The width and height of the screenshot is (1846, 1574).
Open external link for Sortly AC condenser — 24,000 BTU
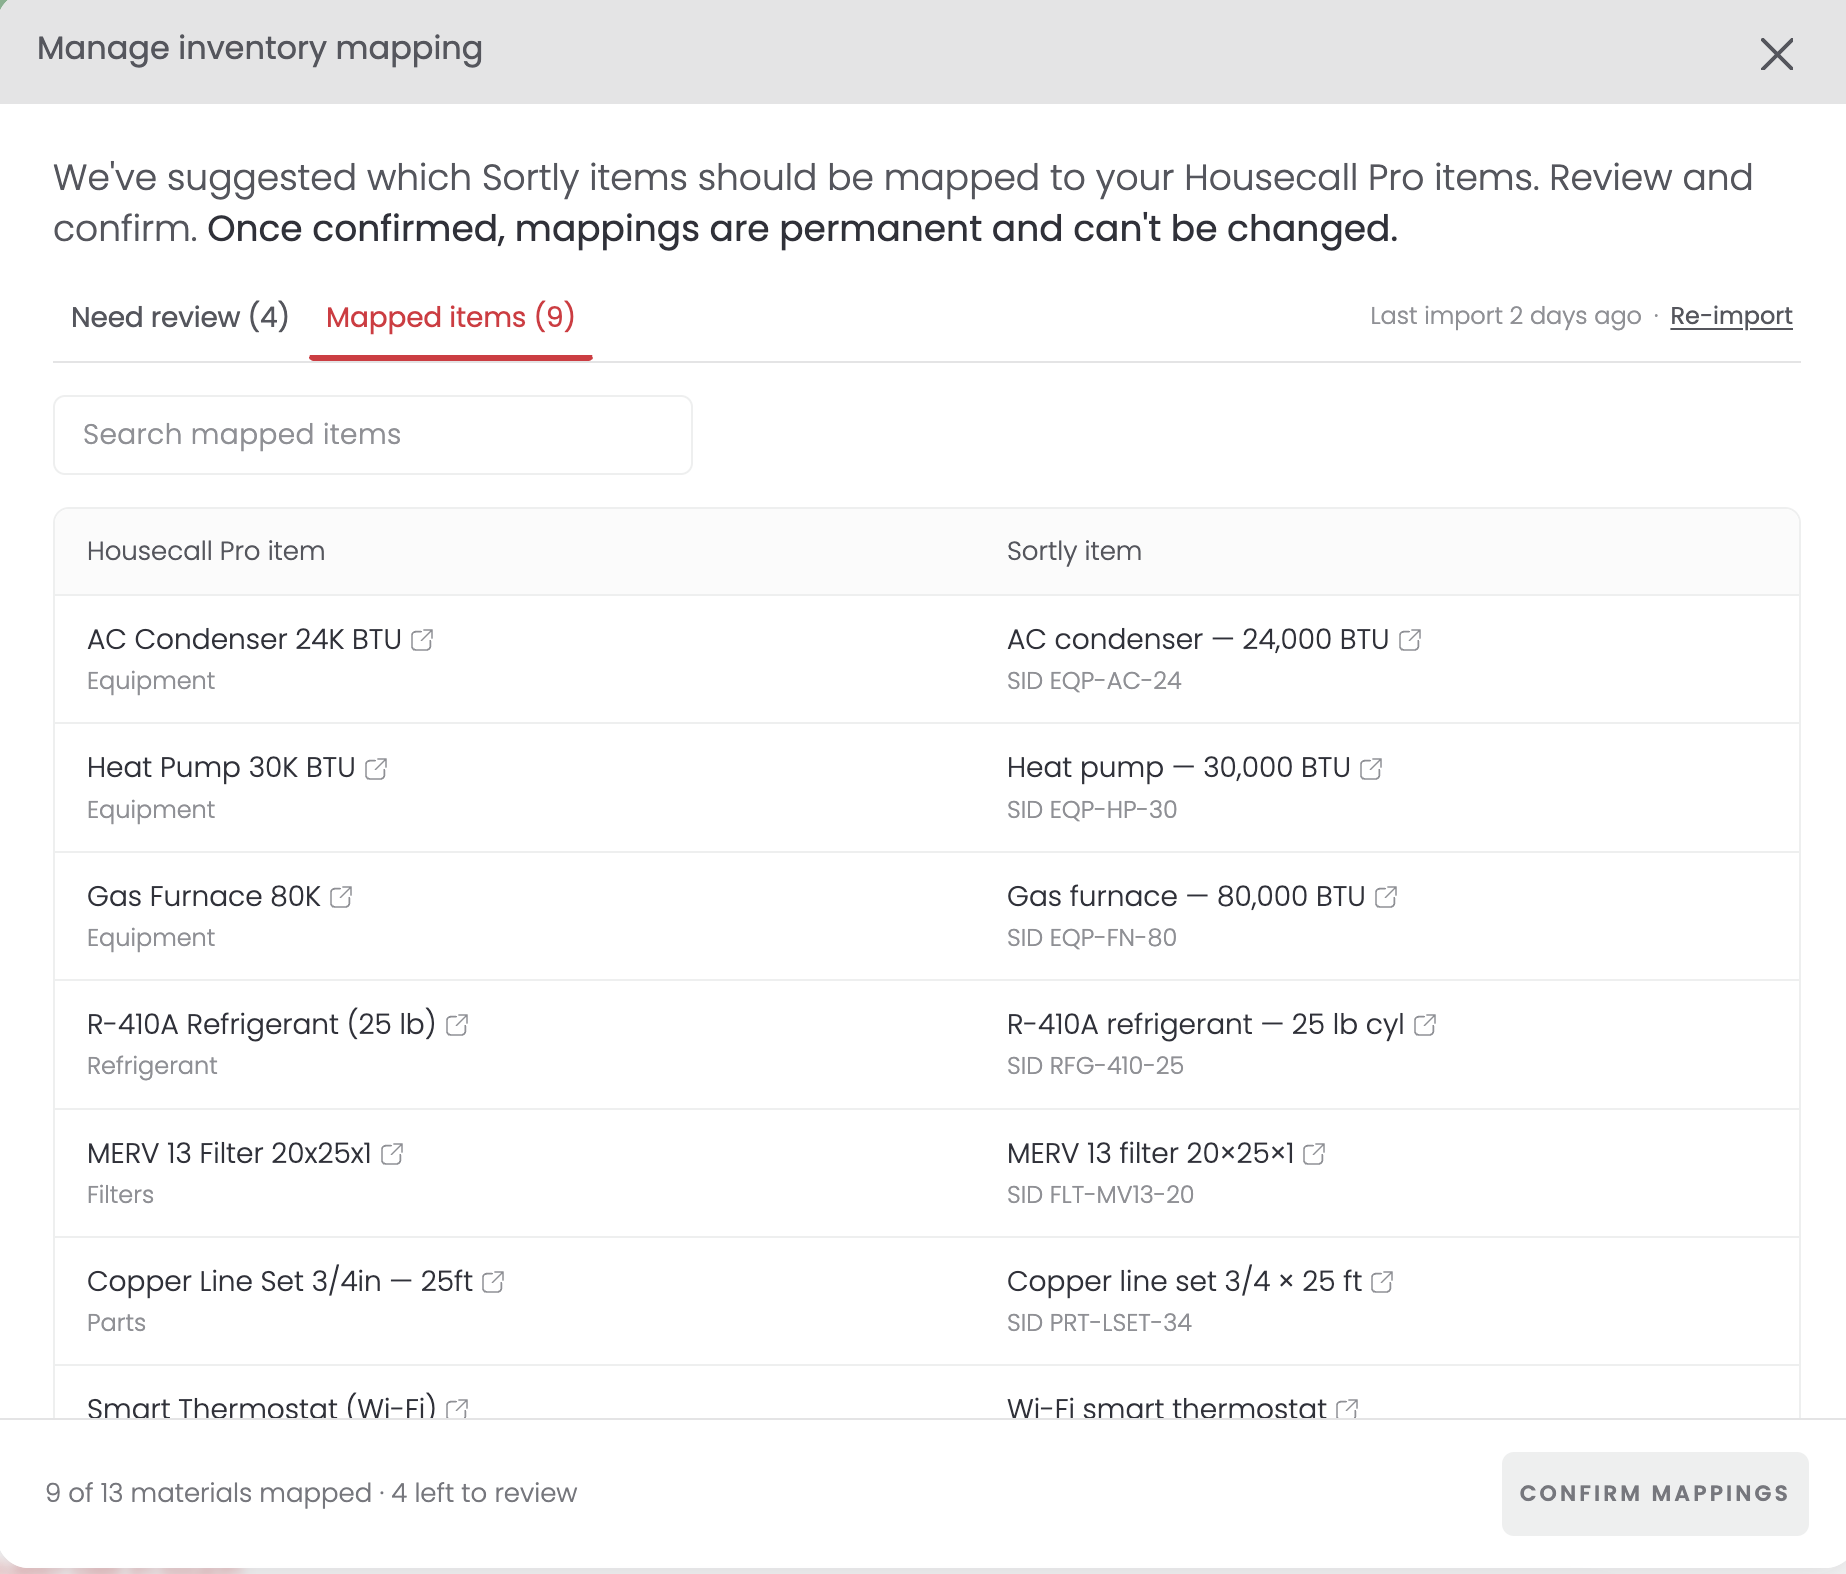tap(1410, 640)
